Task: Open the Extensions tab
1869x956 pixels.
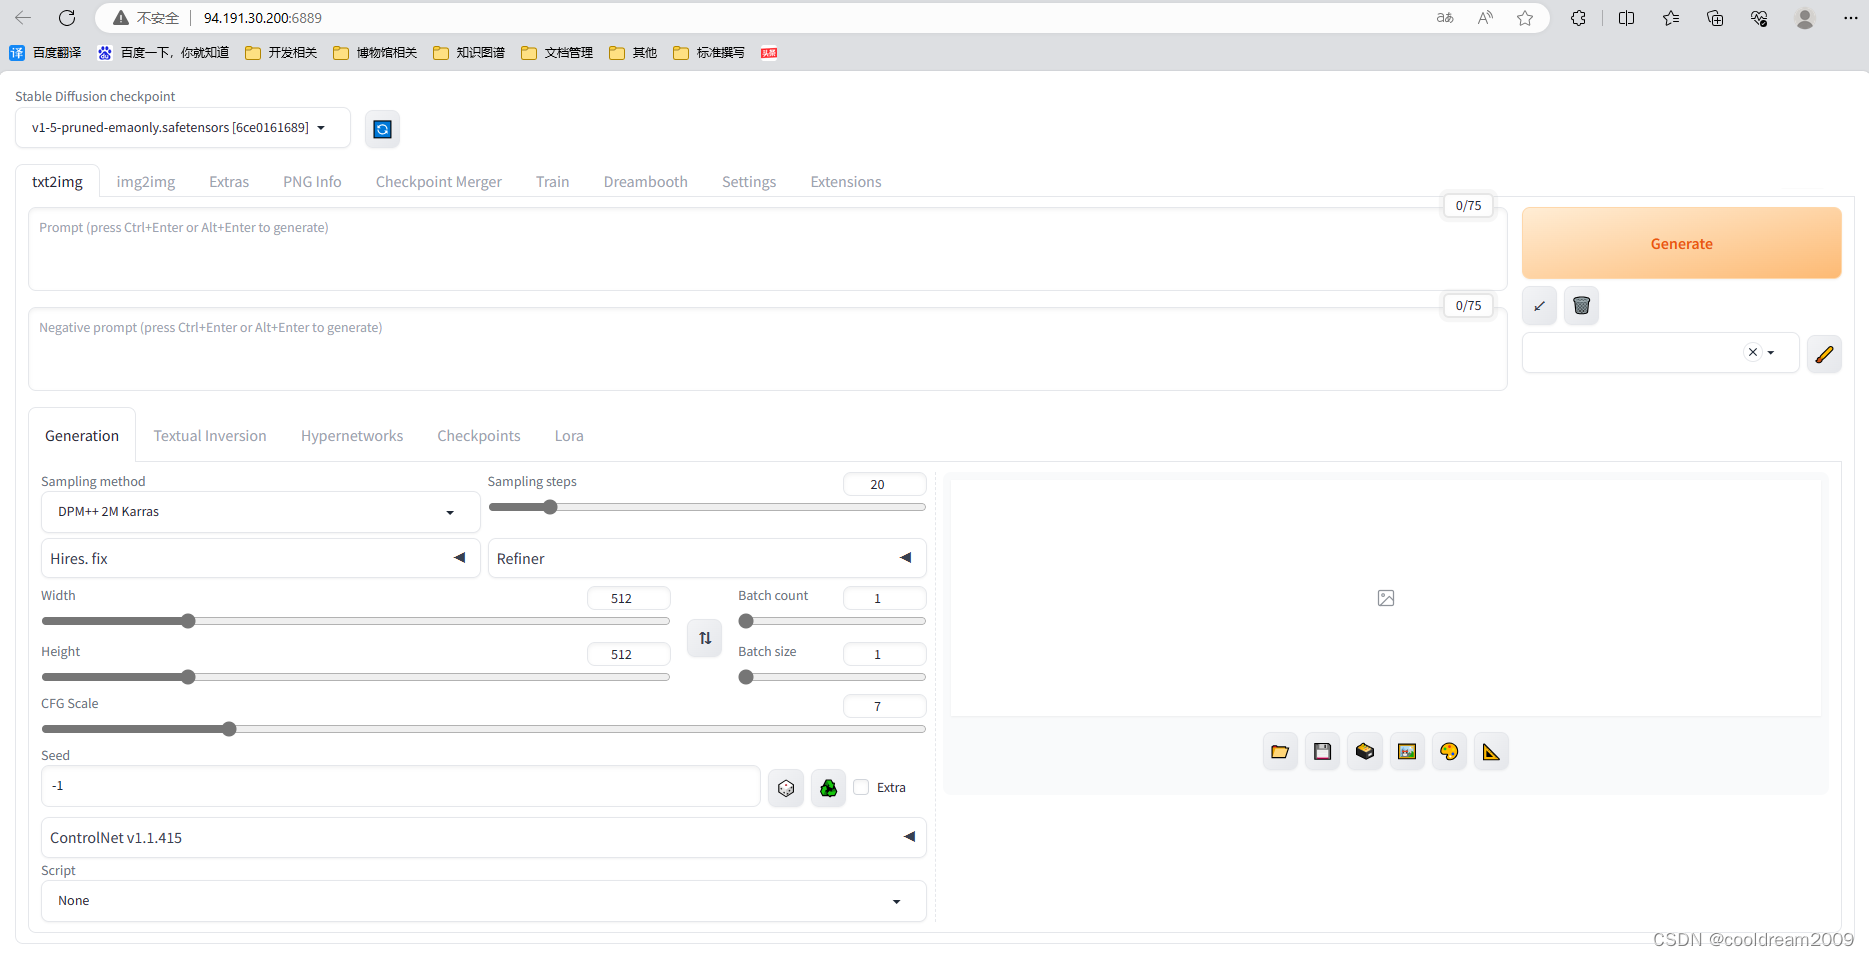Action: tap(846, 182)
